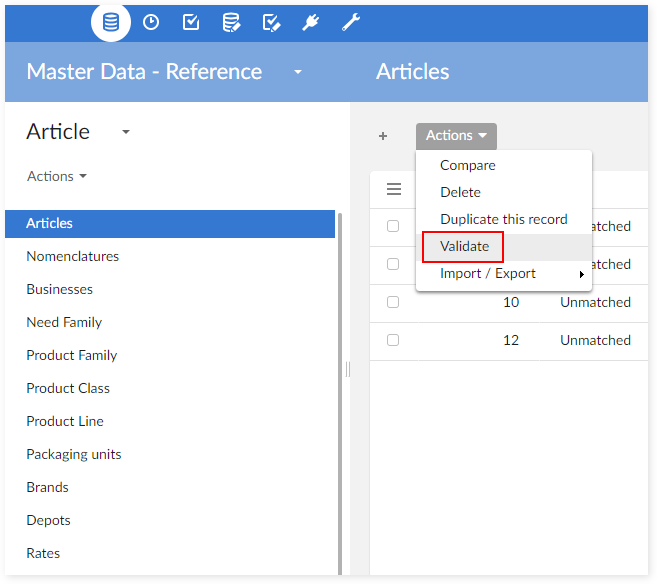Open the checkbox with pencil icon
This screenshot has height=584, width=657.
point(271,23)
